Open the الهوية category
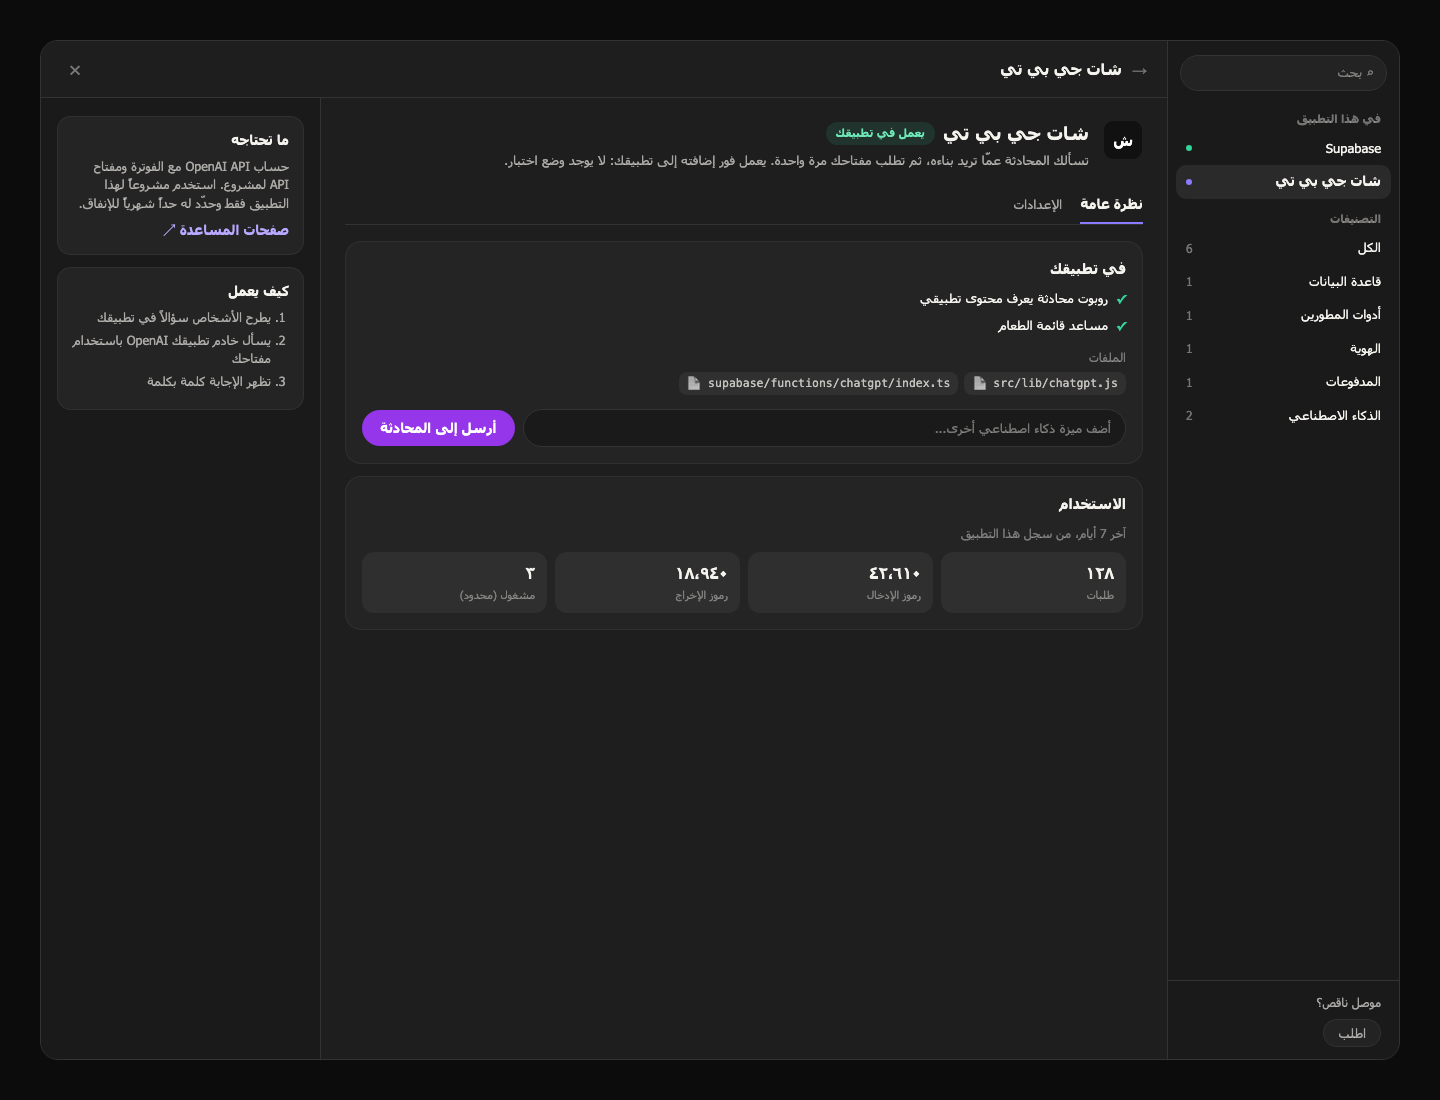Screen dimensions: 1440x1100 point(1283,349)
